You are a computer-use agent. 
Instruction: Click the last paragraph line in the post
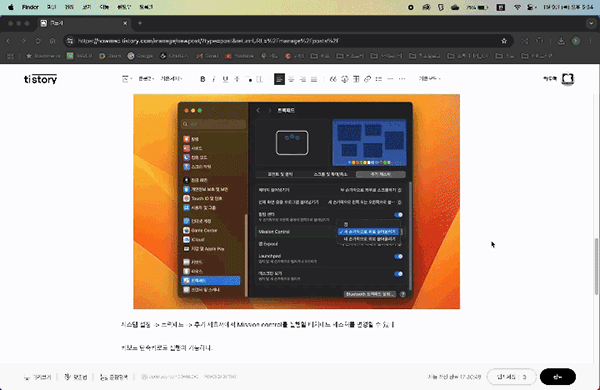tap(166, 348)
